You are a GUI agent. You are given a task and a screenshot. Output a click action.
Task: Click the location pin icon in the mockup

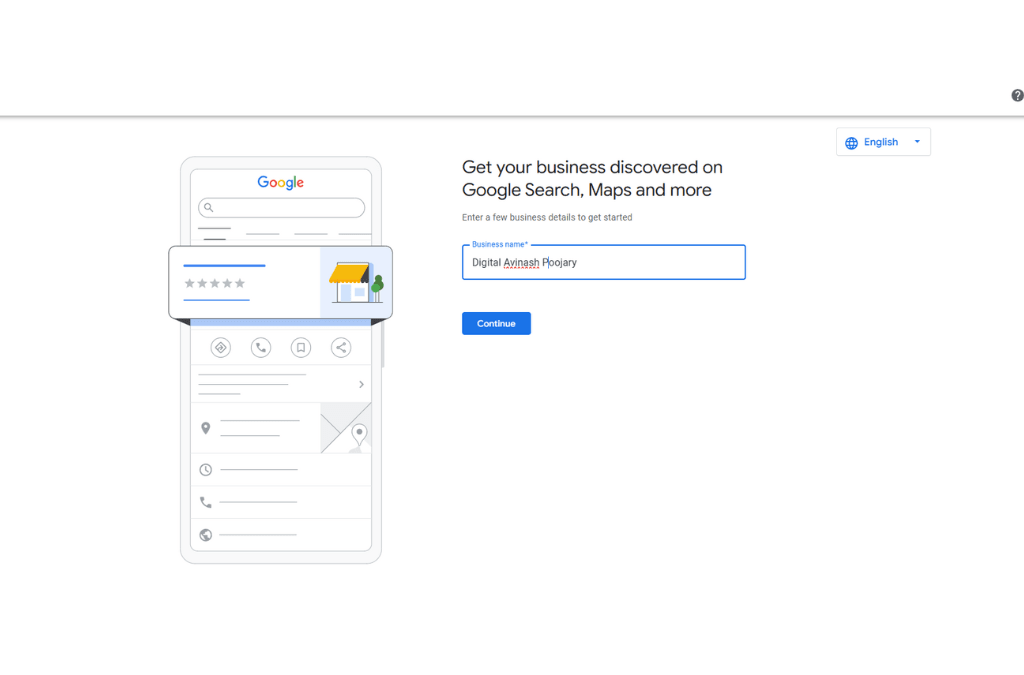[206, 428]
